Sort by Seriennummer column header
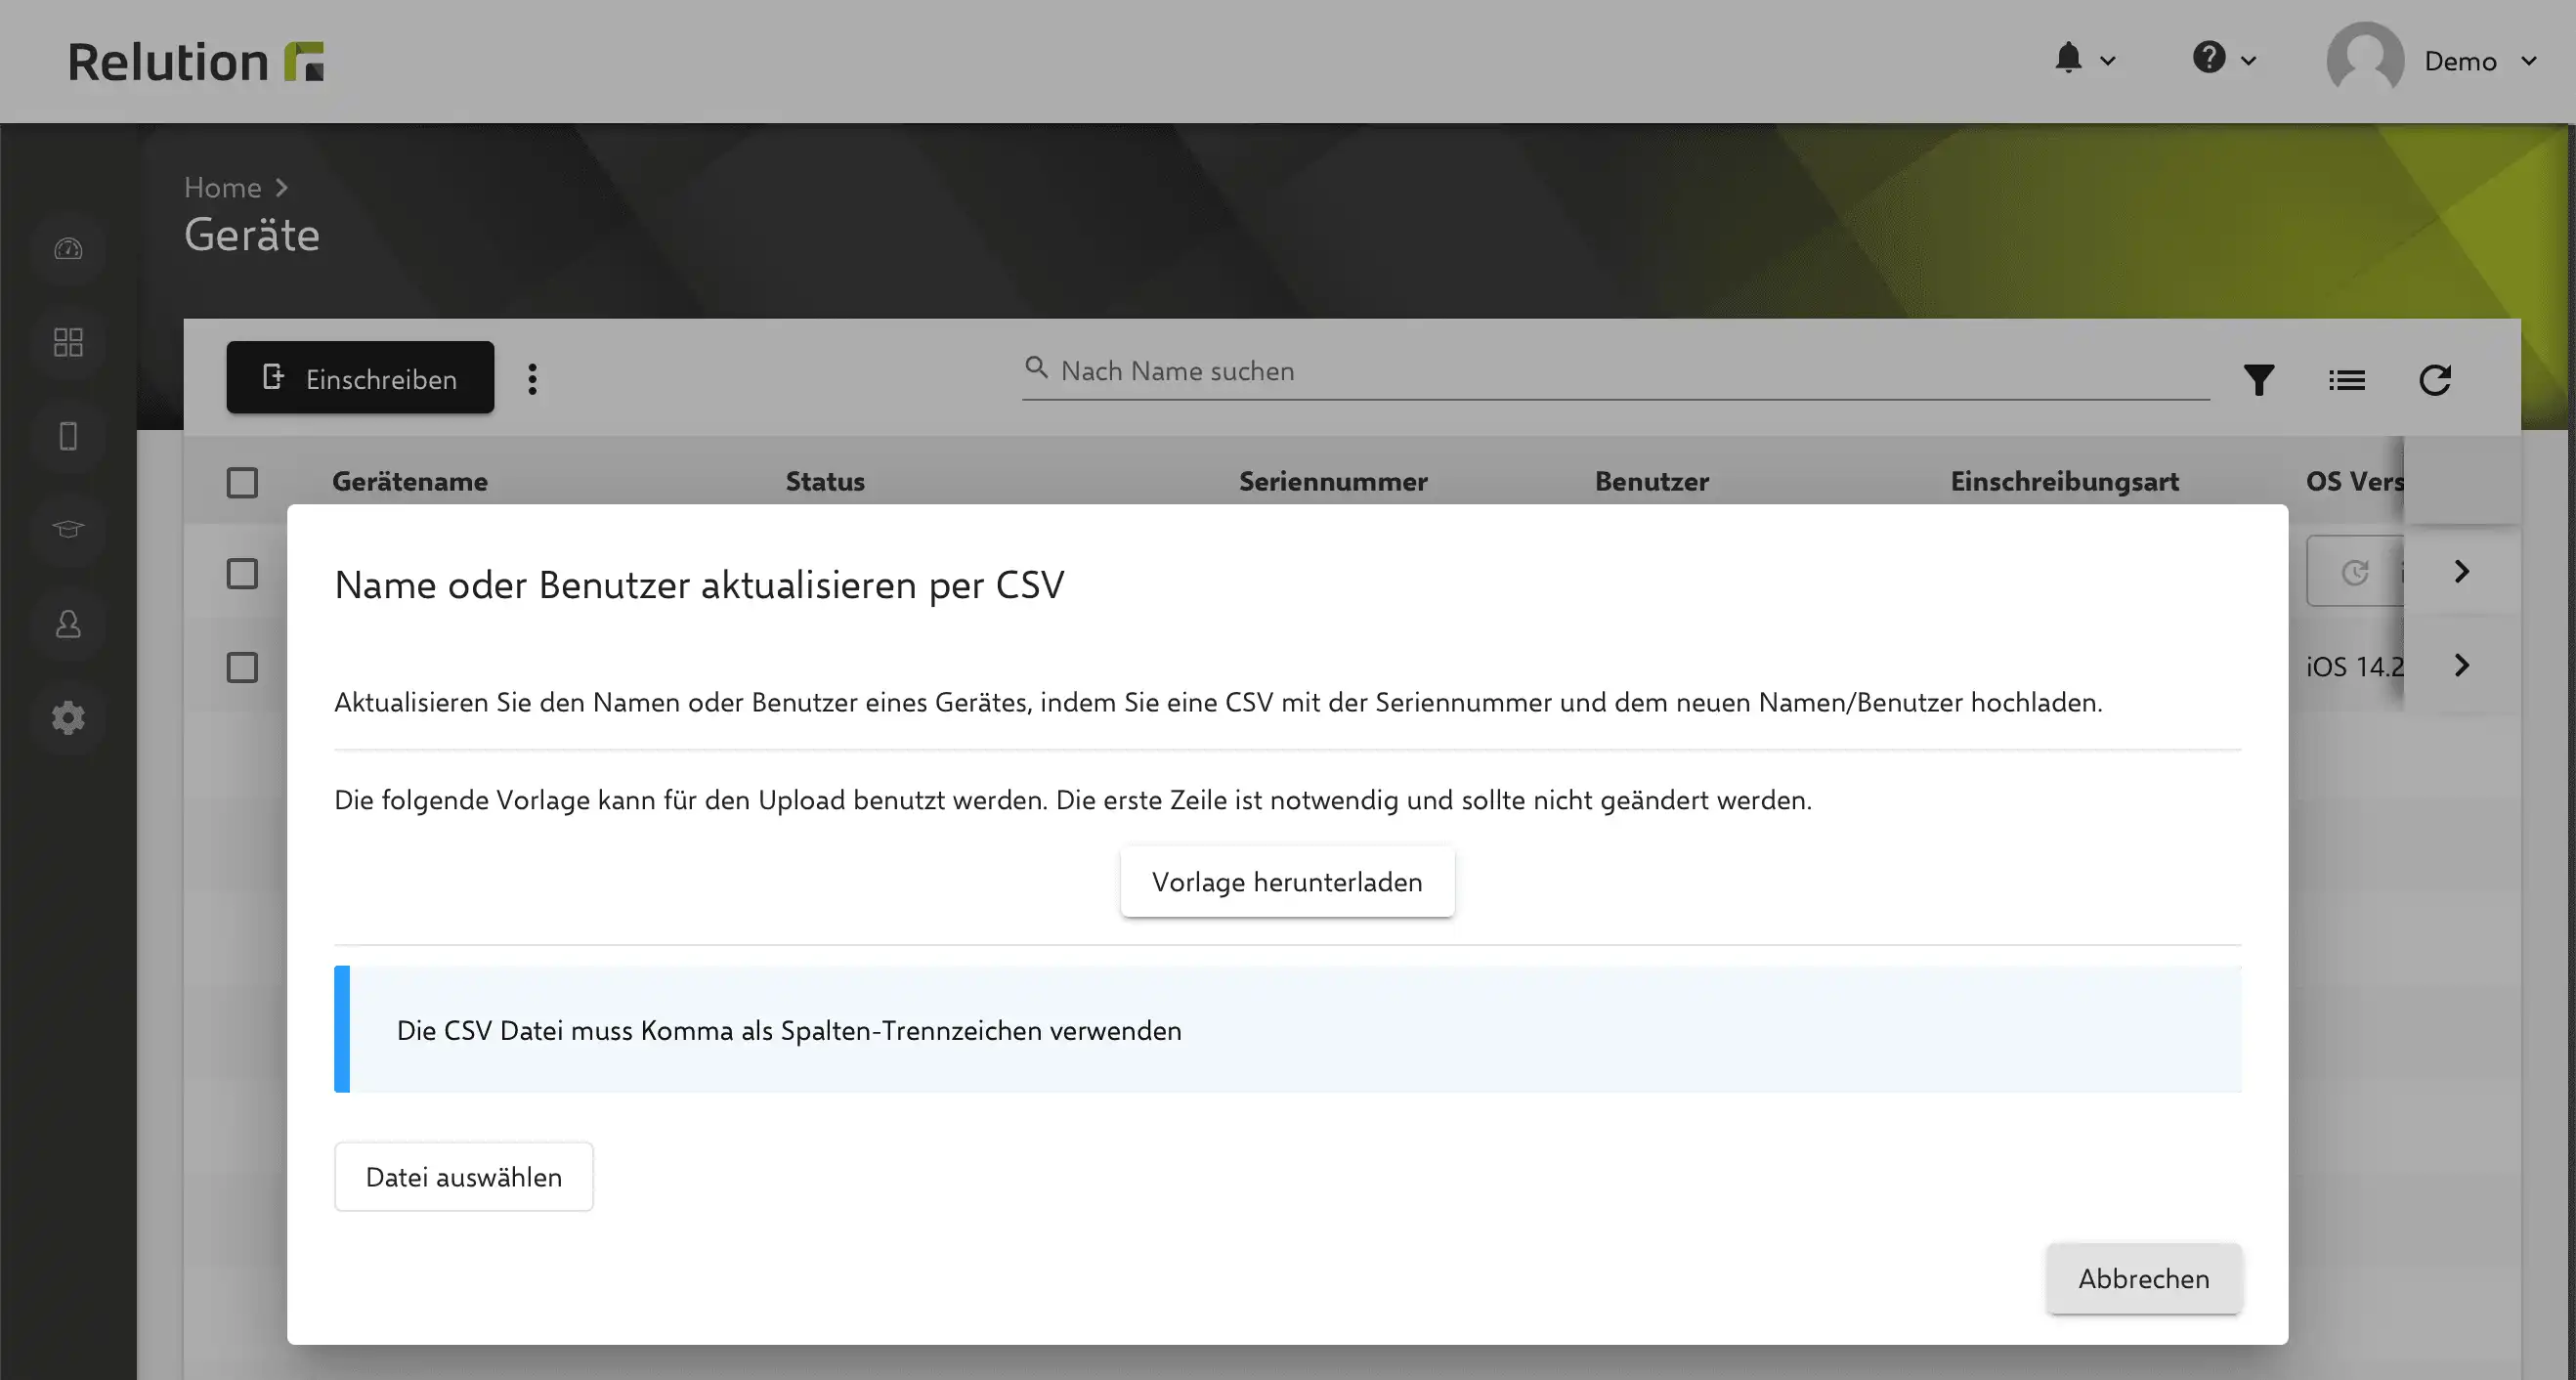 (1333, 482)
